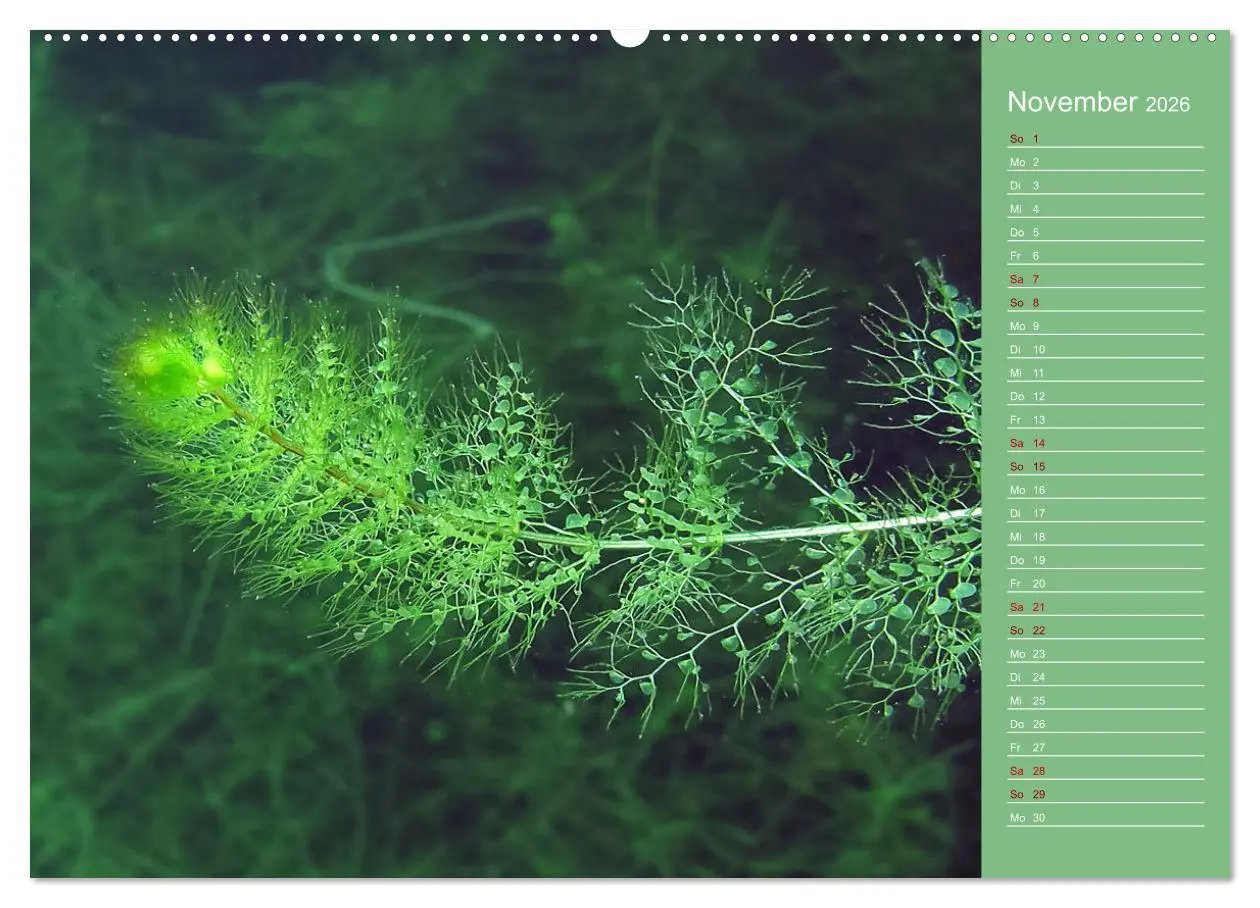Click the November 2026 heading
This screenshot has height=908, width=1260.
tap(1098, 102)
